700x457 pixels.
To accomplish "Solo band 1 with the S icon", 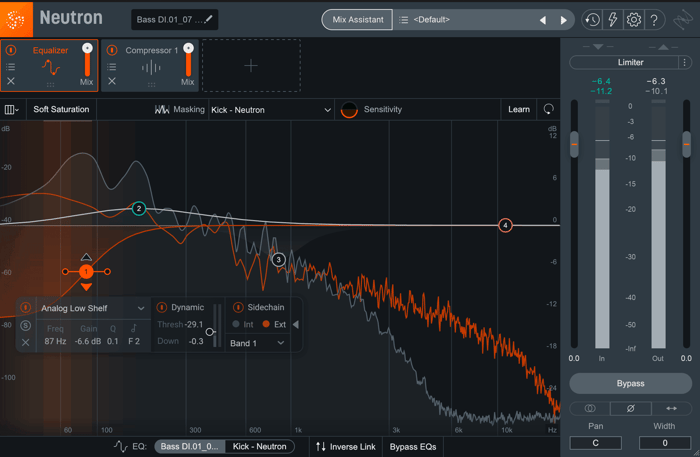I will point(25,325).
